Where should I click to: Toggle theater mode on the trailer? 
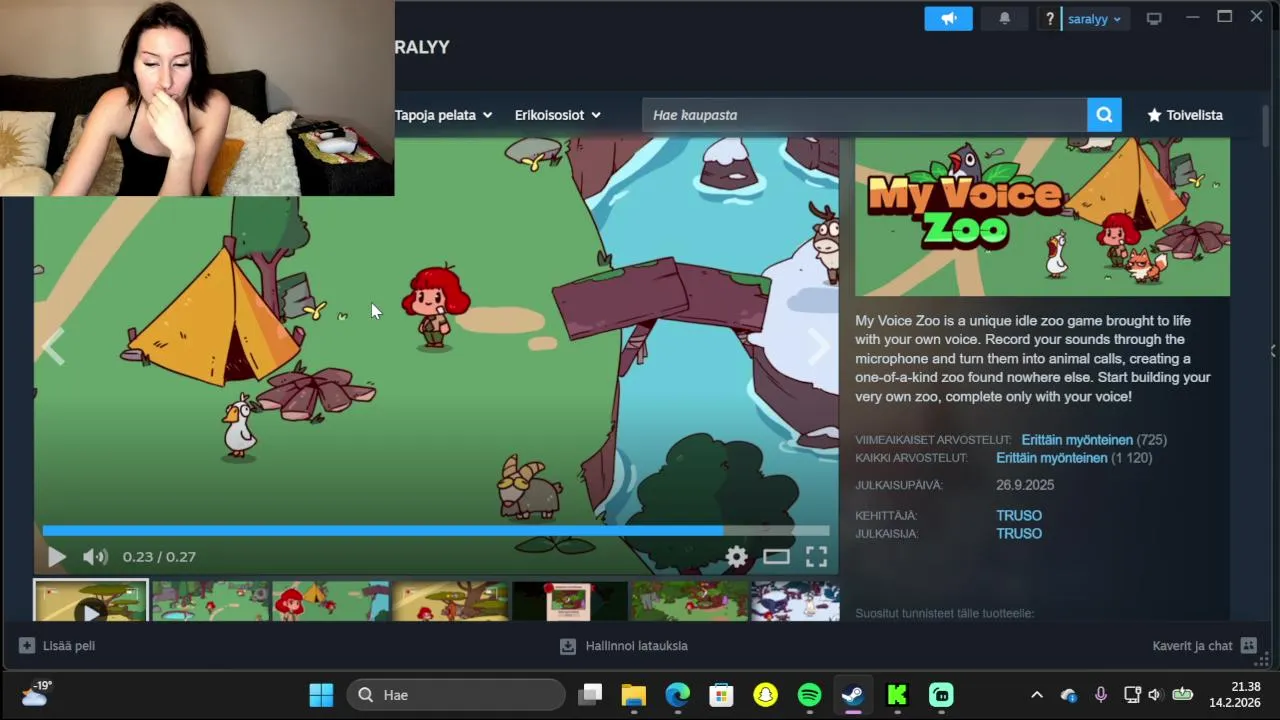click(x=777, y=557)
